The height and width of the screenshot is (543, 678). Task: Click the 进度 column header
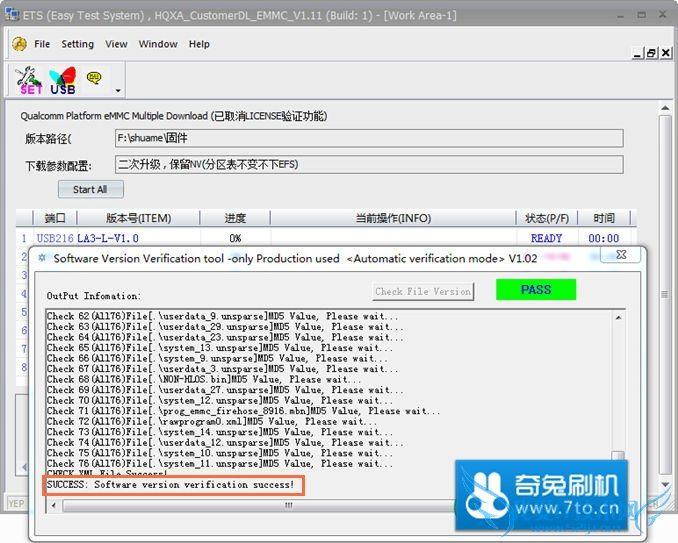(235, 218)
